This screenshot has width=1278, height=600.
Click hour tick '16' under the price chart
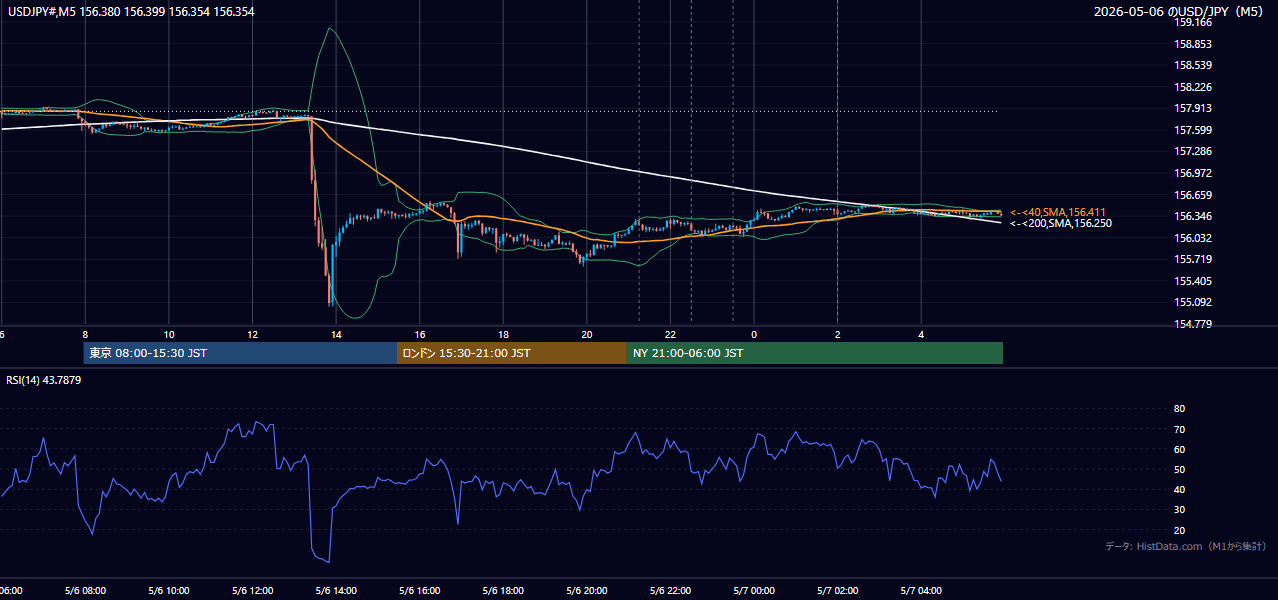[420, 334]
